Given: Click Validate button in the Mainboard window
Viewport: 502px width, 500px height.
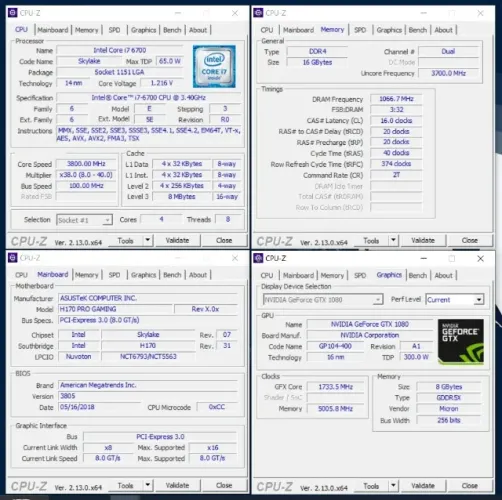Looking at the screenshot, I should (x=177, y=485).
